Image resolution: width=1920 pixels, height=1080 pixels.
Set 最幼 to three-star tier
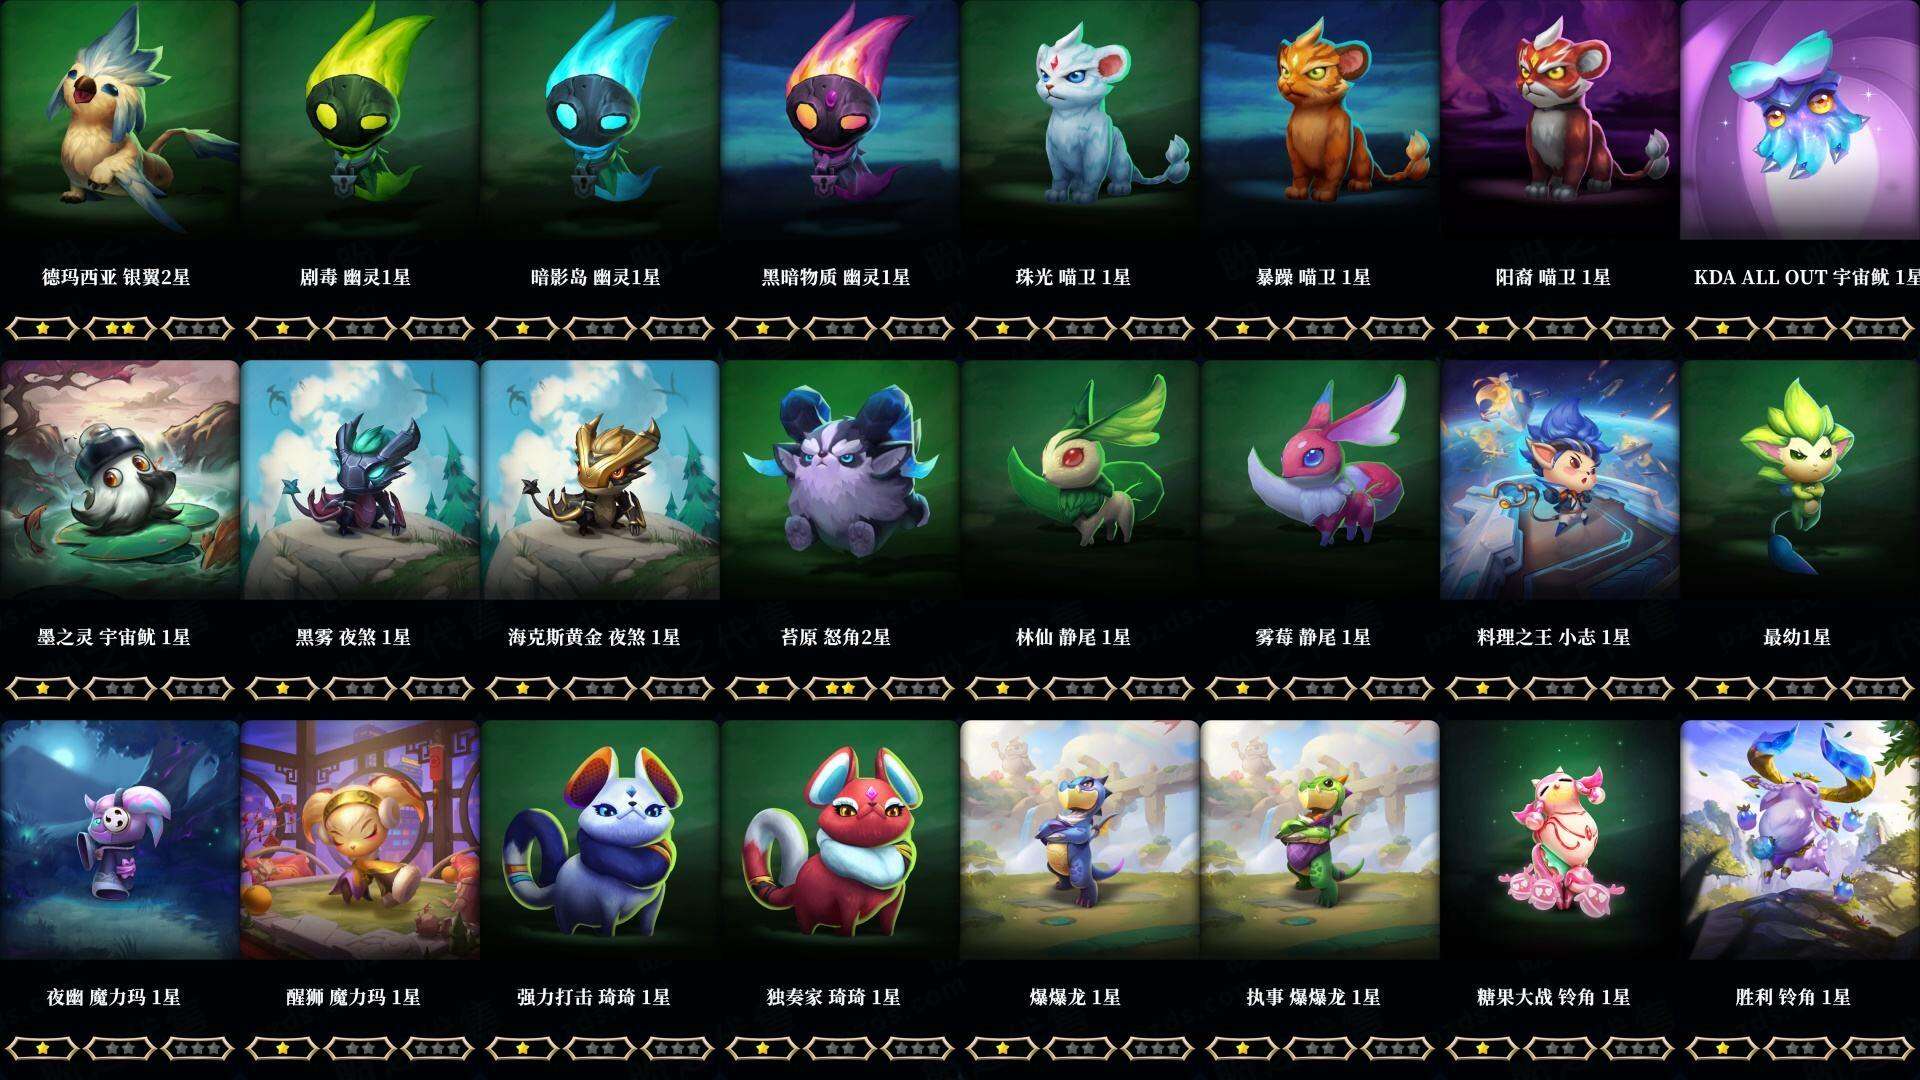(1878, 688)
